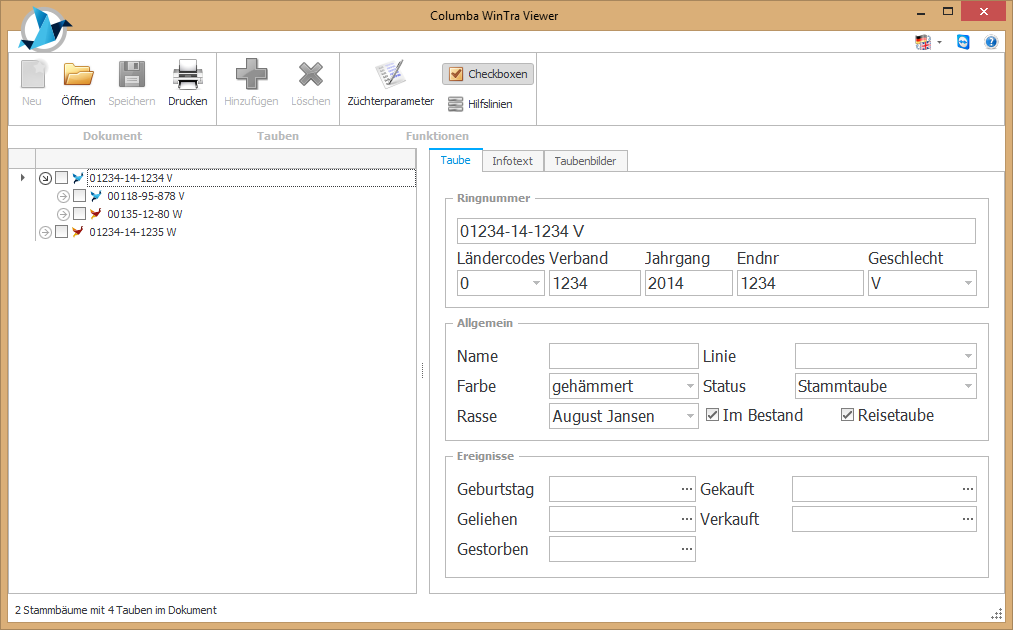
Task: Click the Name input field
Action: (x=623, y=356)
